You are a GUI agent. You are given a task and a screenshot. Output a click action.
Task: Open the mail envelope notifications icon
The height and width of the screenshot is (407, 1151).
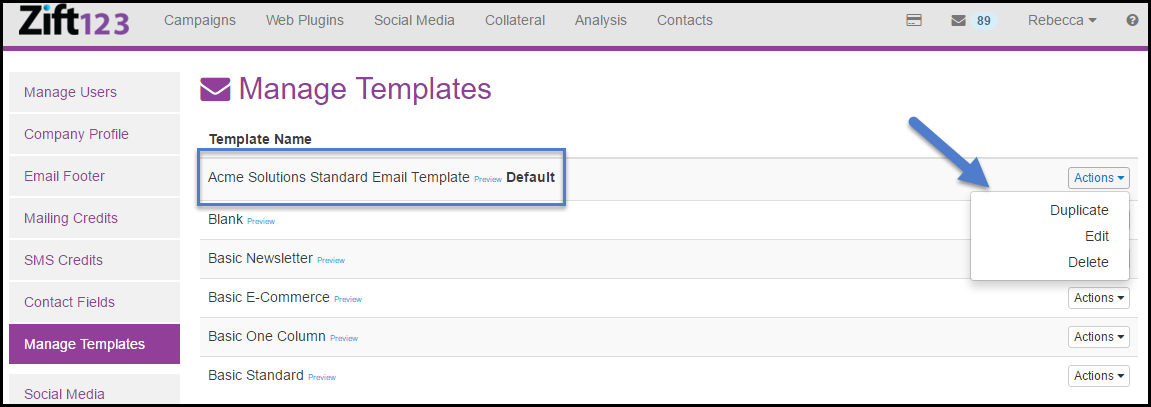(958, 20)
